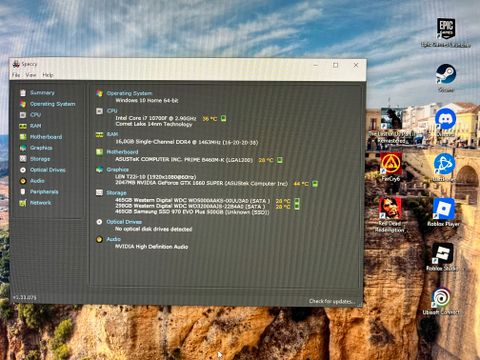Open the View menu
Screen dimensions: 480x360
(x=31, y=75)
